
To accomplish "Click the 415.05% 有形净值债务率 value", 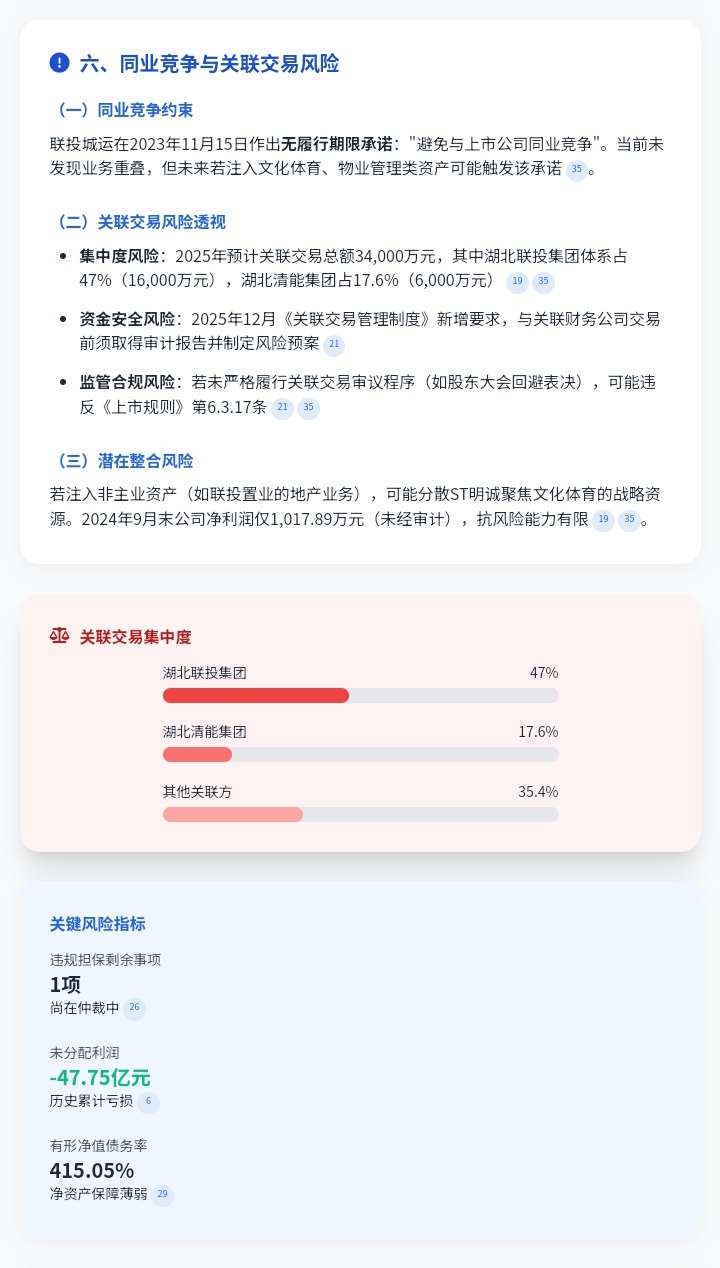I will [92, 1171].
